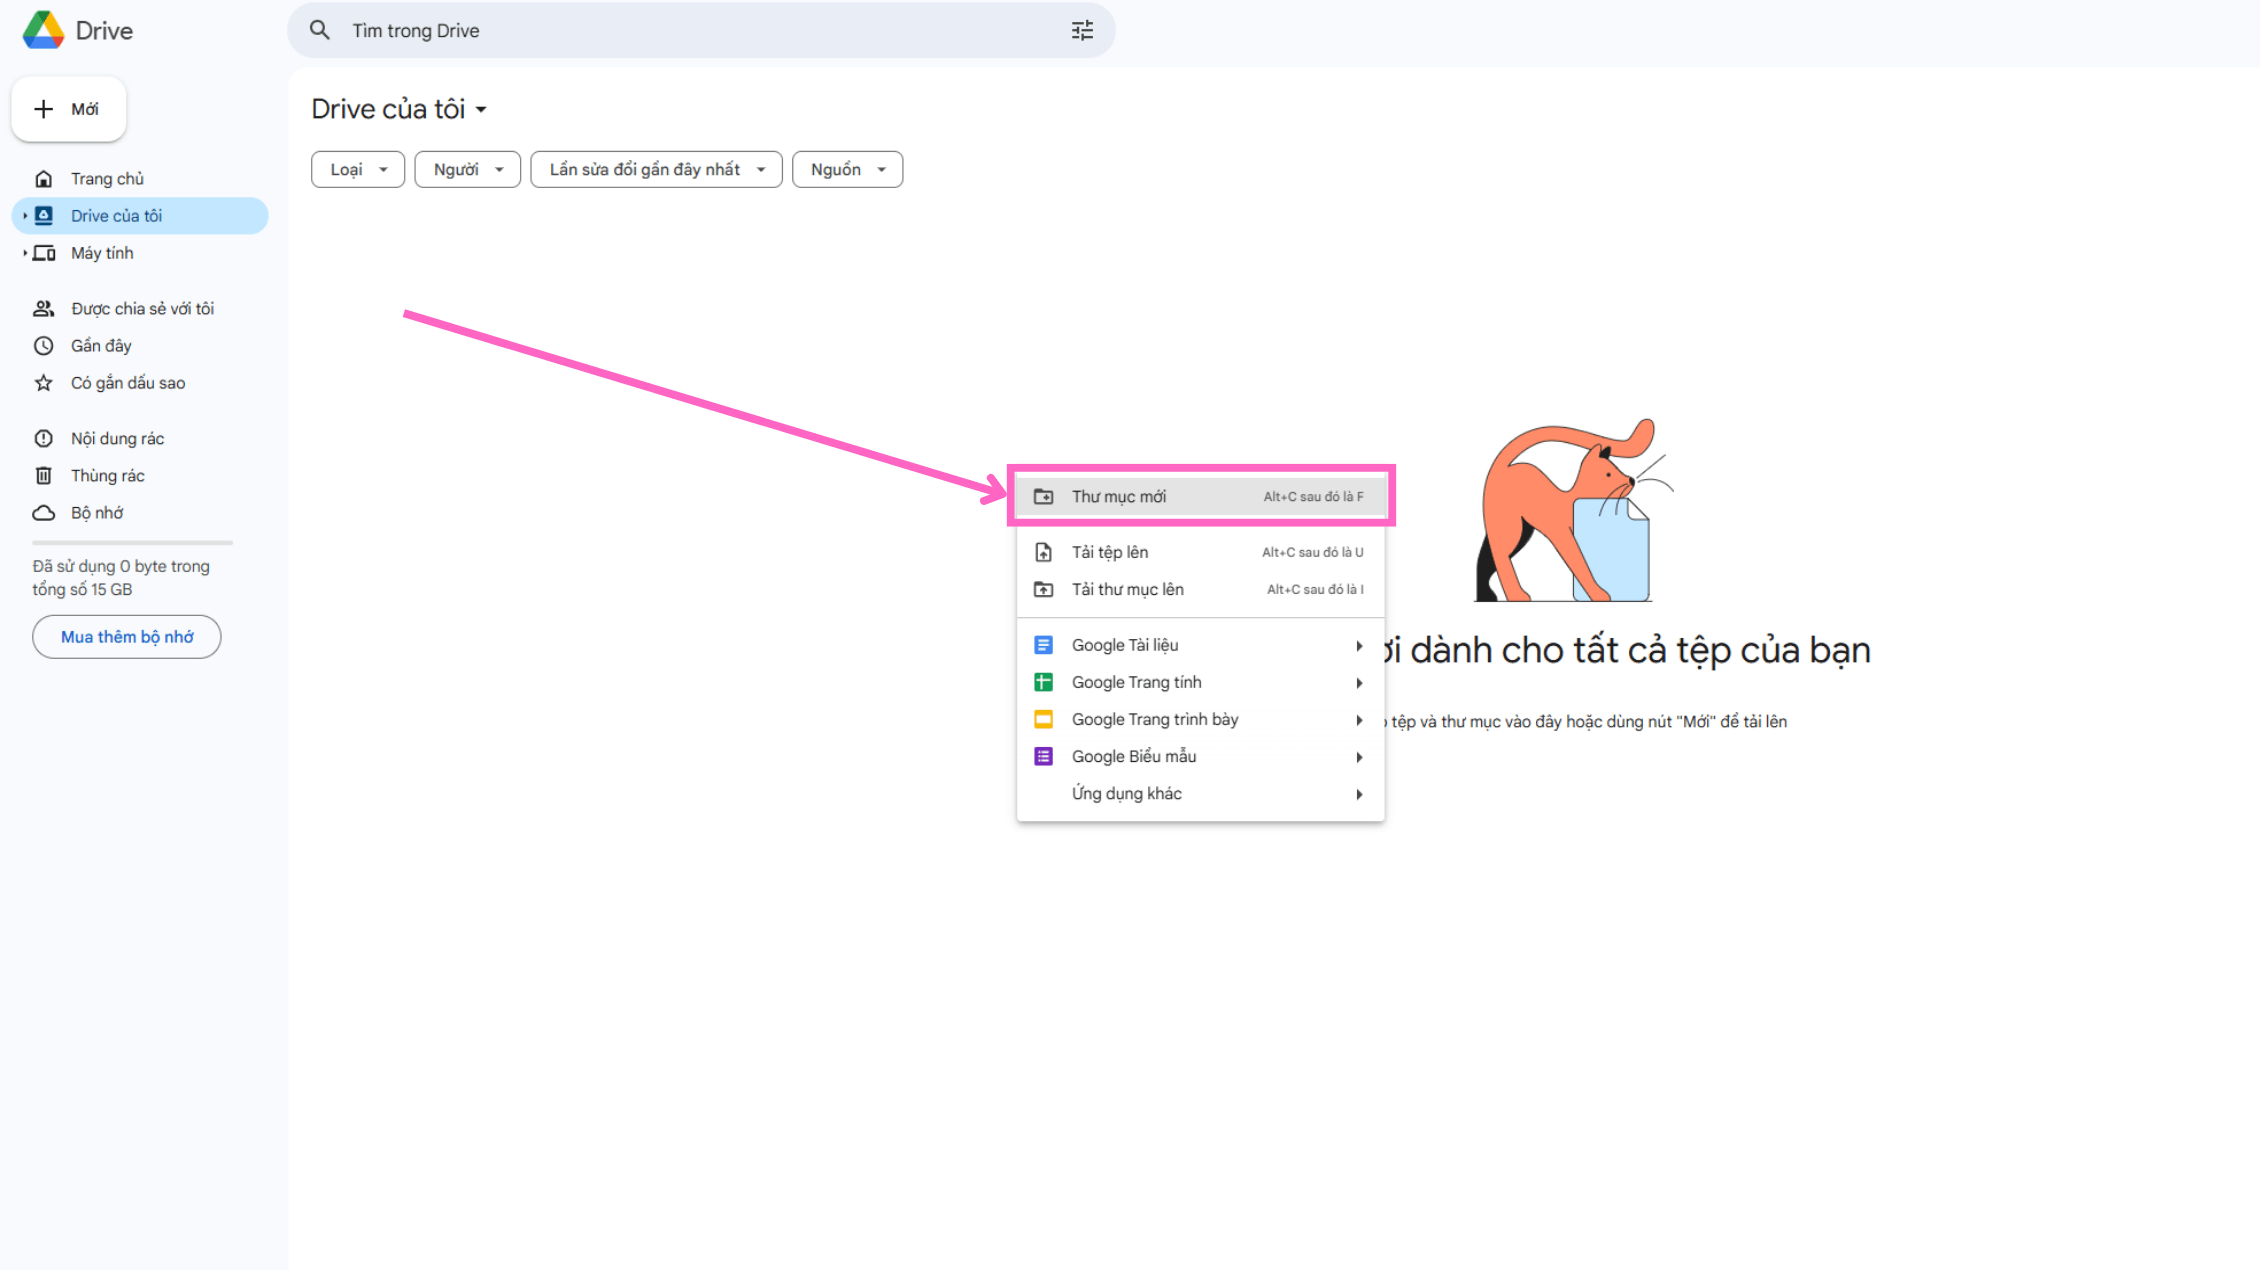Open the Nguồn source filter dropdown

pyautogui.click(x=846, y=170)
